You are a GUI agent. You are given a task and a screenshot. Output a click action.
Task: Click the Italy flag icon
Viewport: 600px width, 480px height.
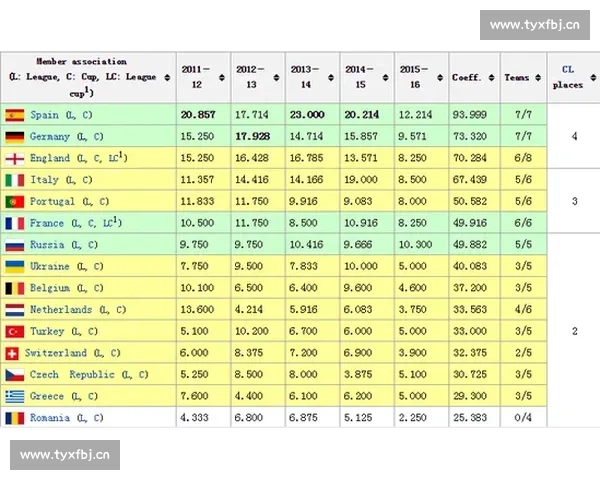click(15, 180)
